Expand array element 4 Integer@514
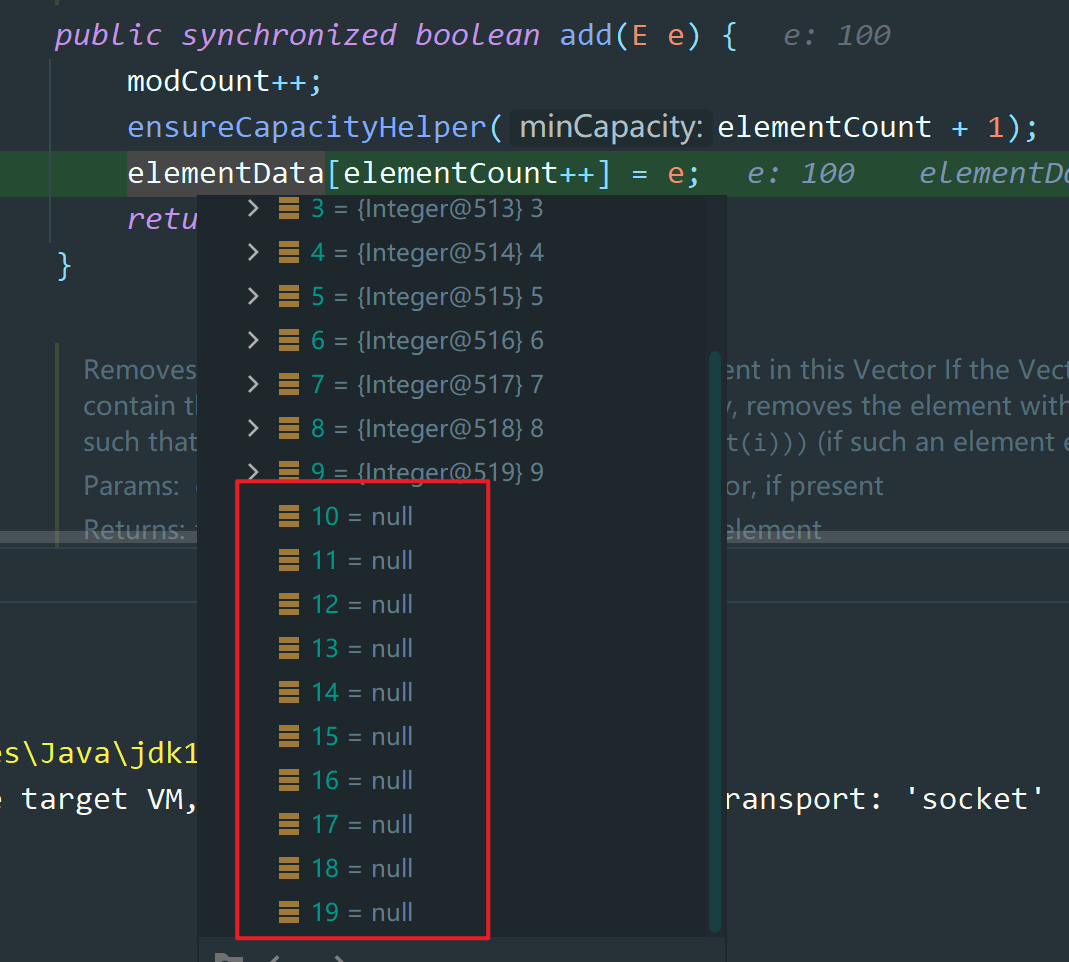The height and width of the screenshot is (962, 1069). 253,253
